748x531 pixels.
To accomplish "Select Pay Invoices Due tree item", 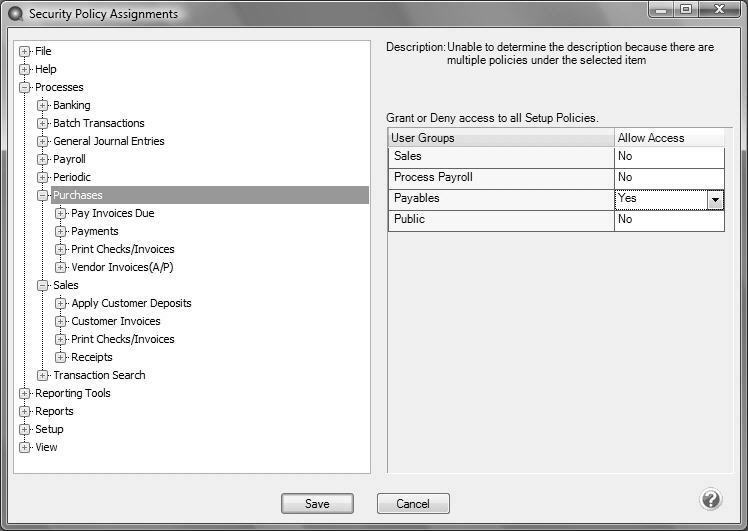I will 112,214.
